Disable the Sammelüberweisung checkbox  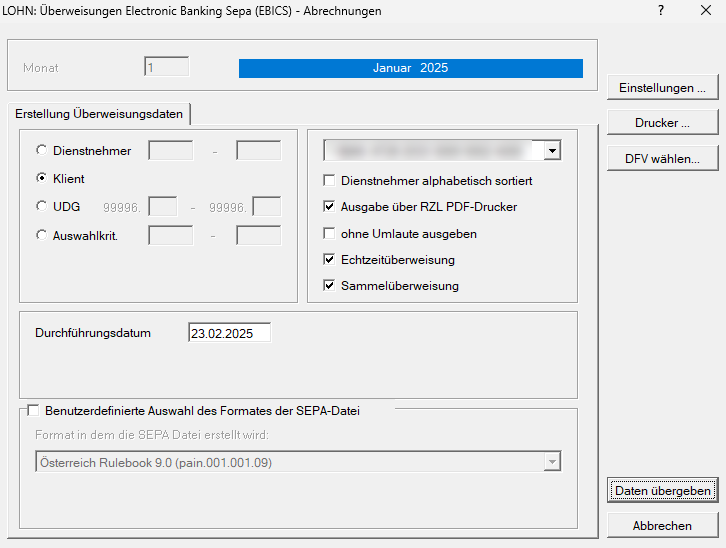(329, 286)
